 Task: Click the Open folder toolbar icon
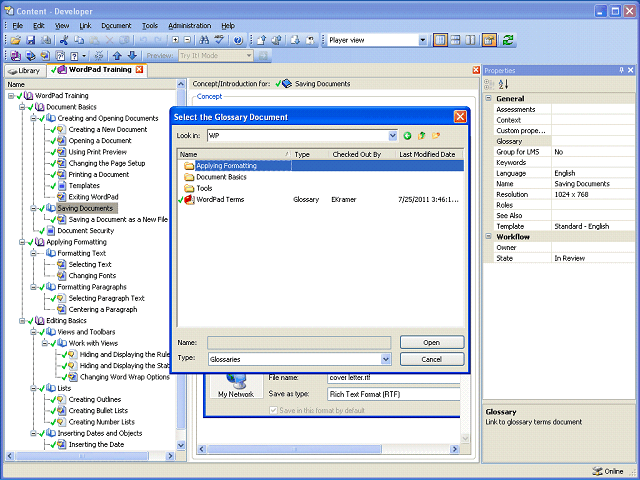(x=15, y=40)
